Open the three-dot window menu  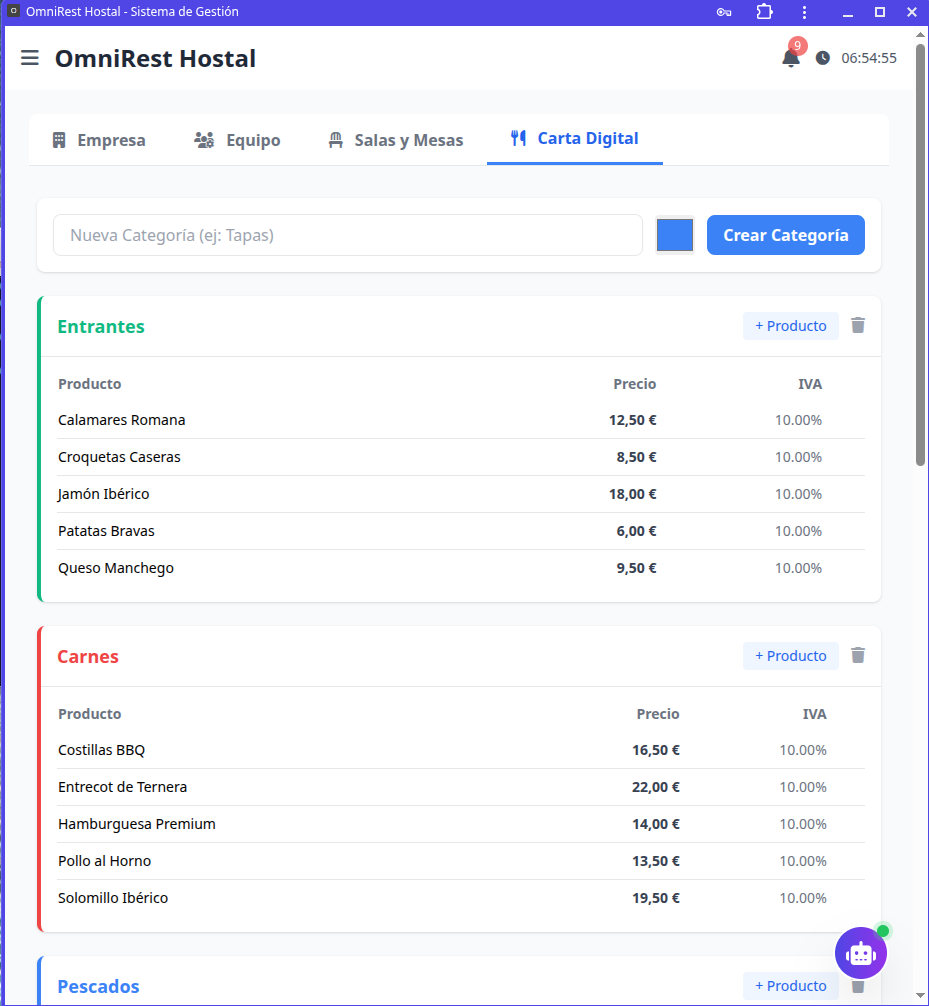point(805,12)
